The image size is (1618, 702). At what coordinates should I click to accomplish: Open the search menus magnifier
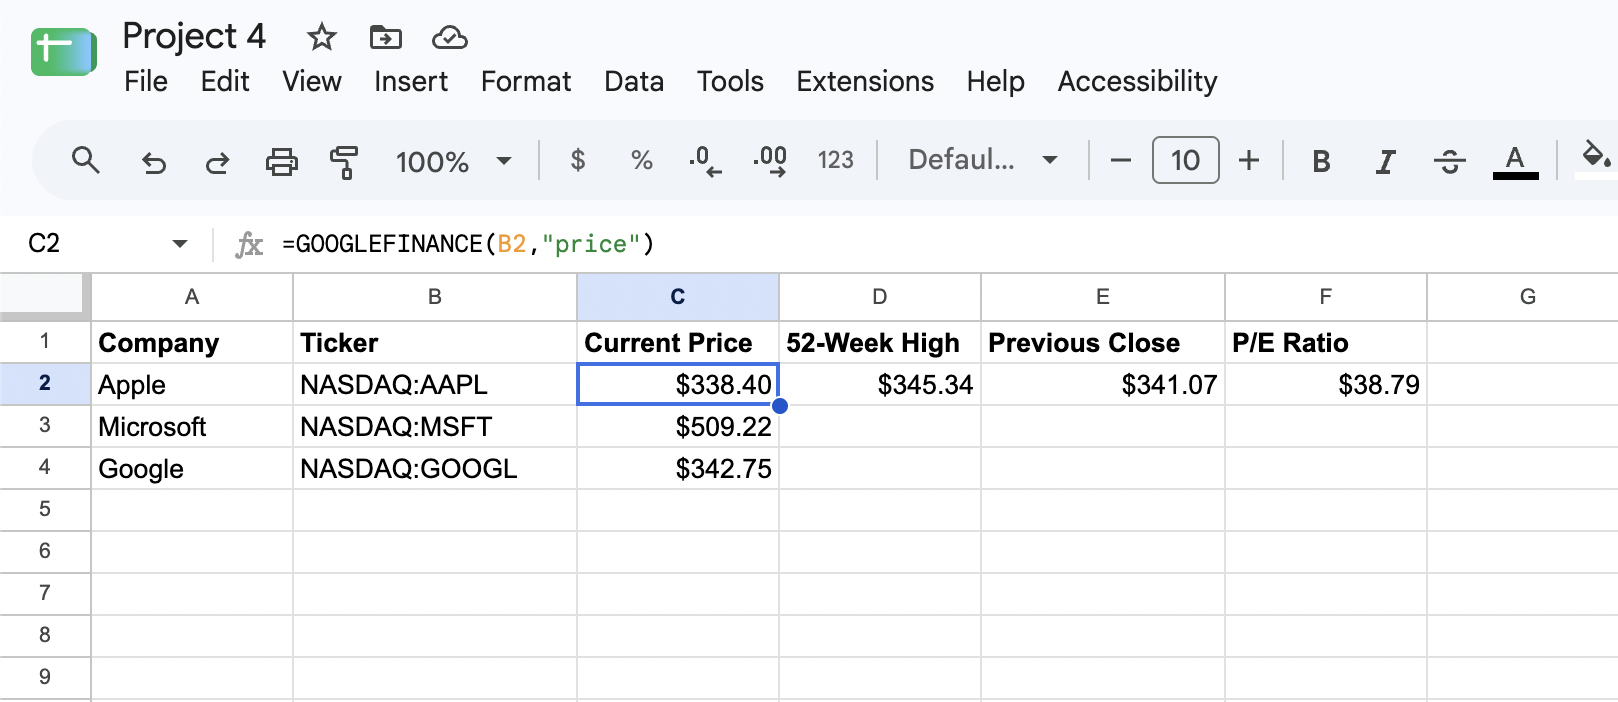[86, 160]
